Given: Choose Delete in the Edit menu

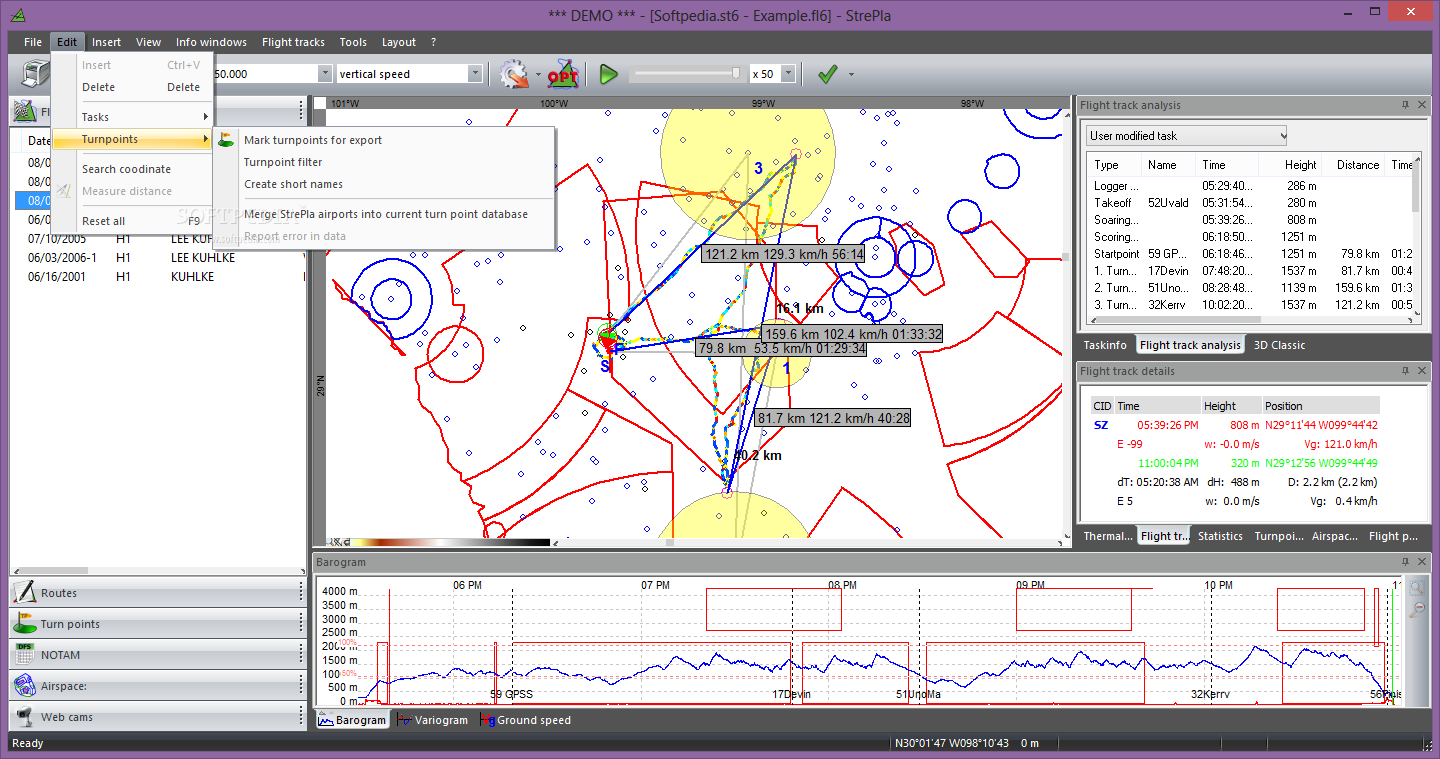Looking at the screenshot, I should coord(133,87).
